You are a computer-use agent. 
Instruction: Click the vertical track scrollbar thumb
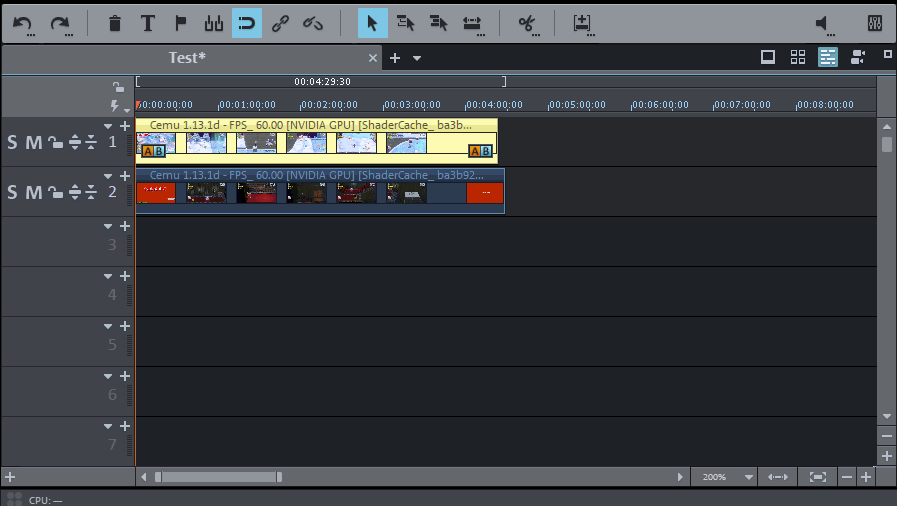[x=887, y=144]
